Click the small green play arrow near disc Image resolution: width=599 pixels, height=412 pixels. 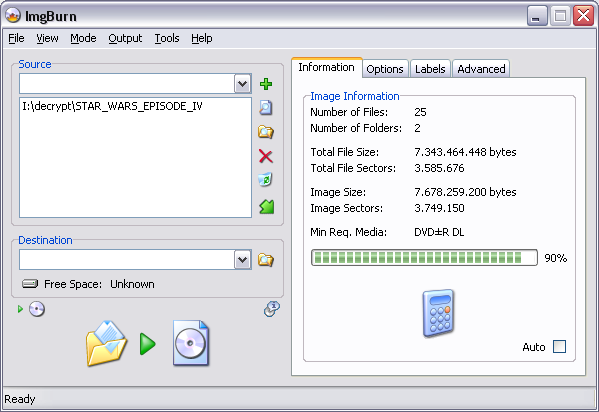(20, 309)
